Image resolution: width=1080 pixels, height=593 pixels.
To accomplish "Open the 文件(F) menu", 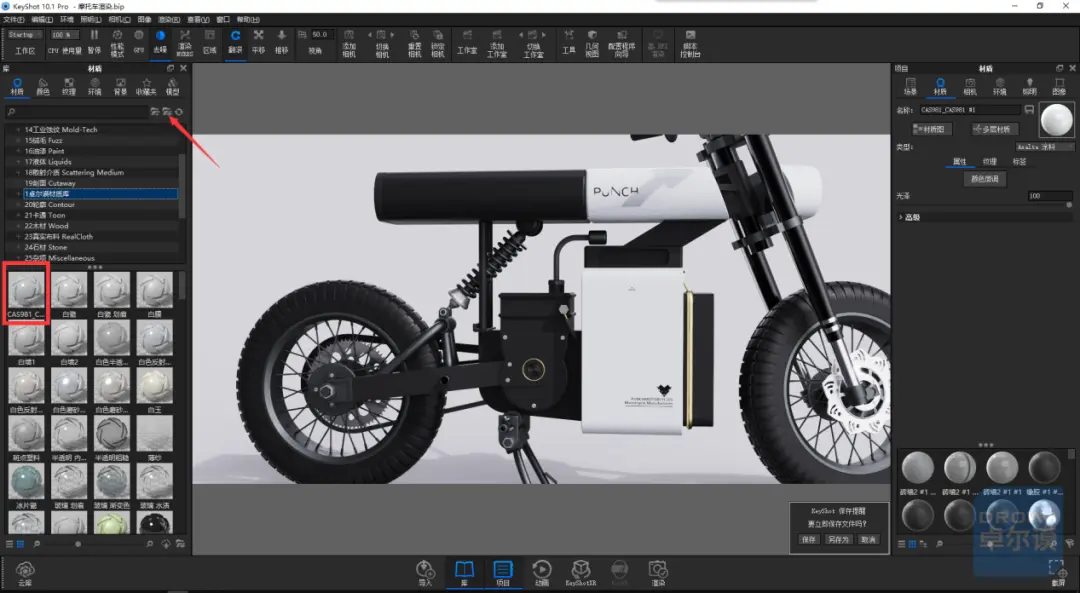I will point(13,19).
